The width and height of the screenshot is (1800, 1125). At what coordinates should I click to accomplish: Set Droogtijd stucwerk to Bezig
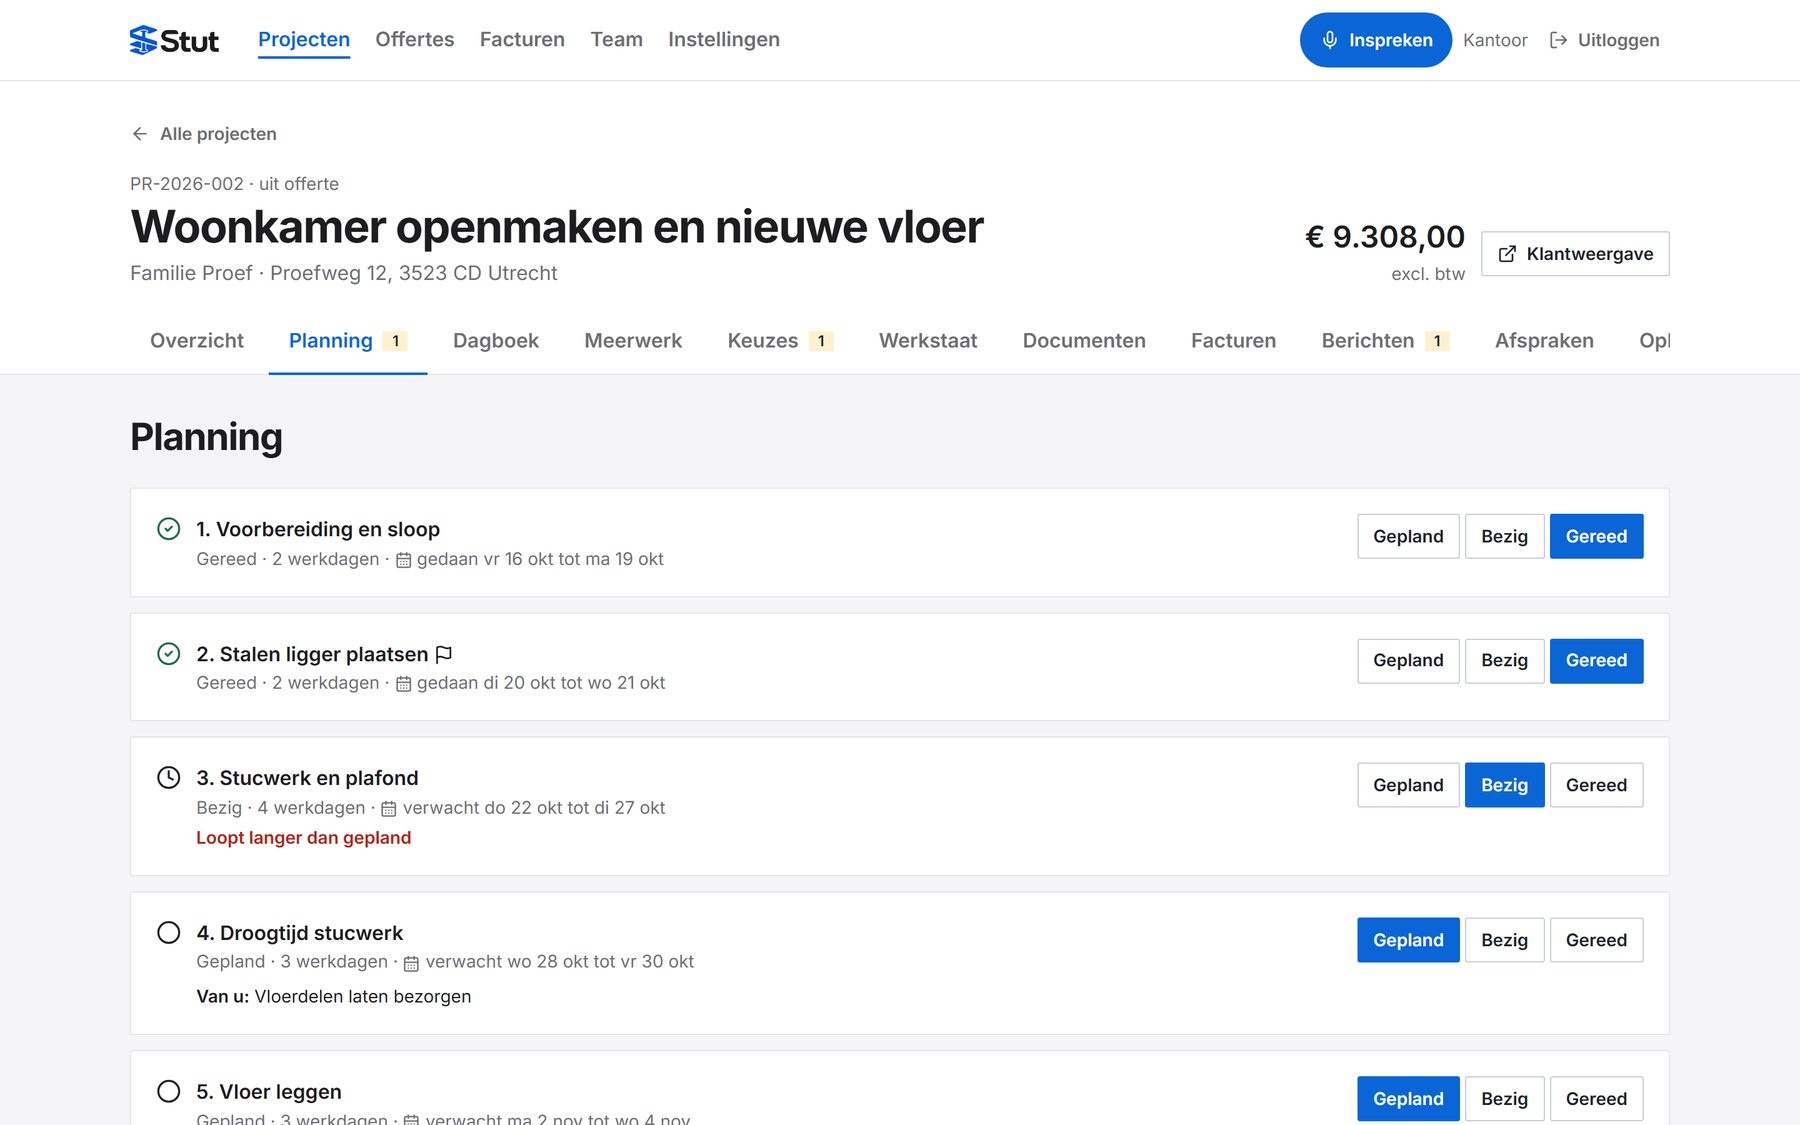point(1504,940)
